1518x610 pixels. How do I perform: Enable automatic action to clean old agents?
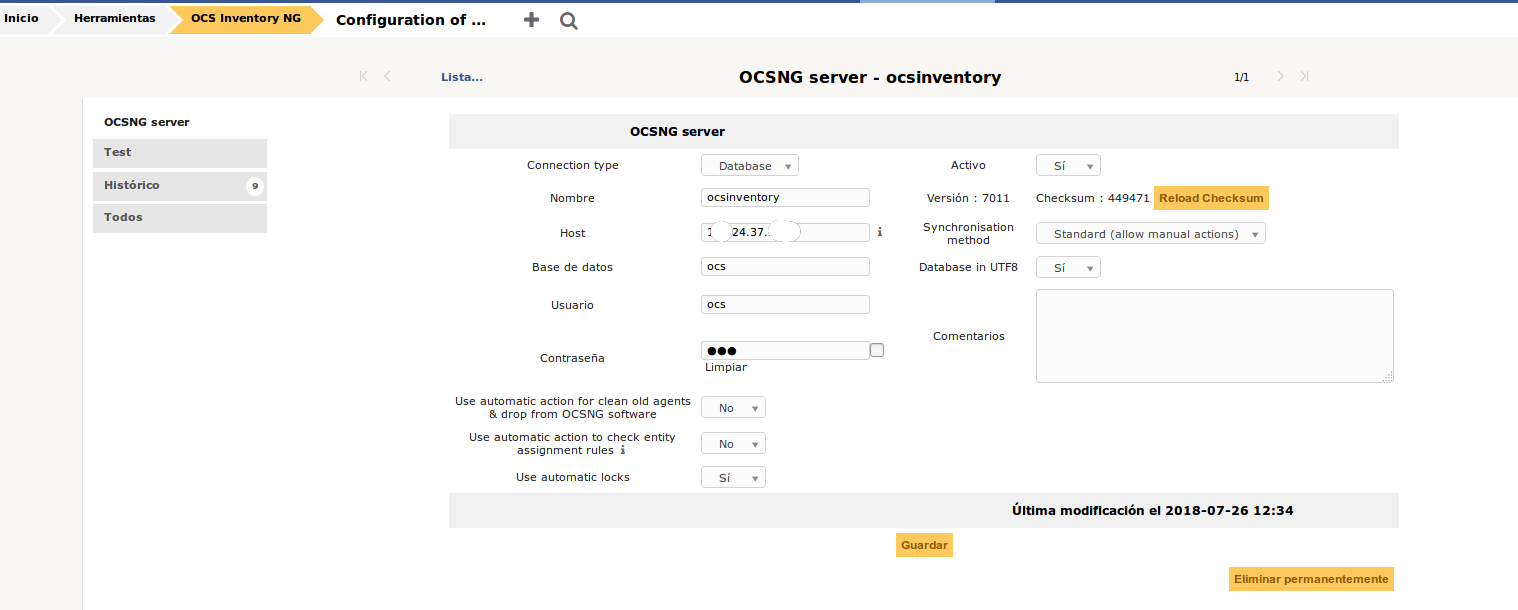pos(733,407)
